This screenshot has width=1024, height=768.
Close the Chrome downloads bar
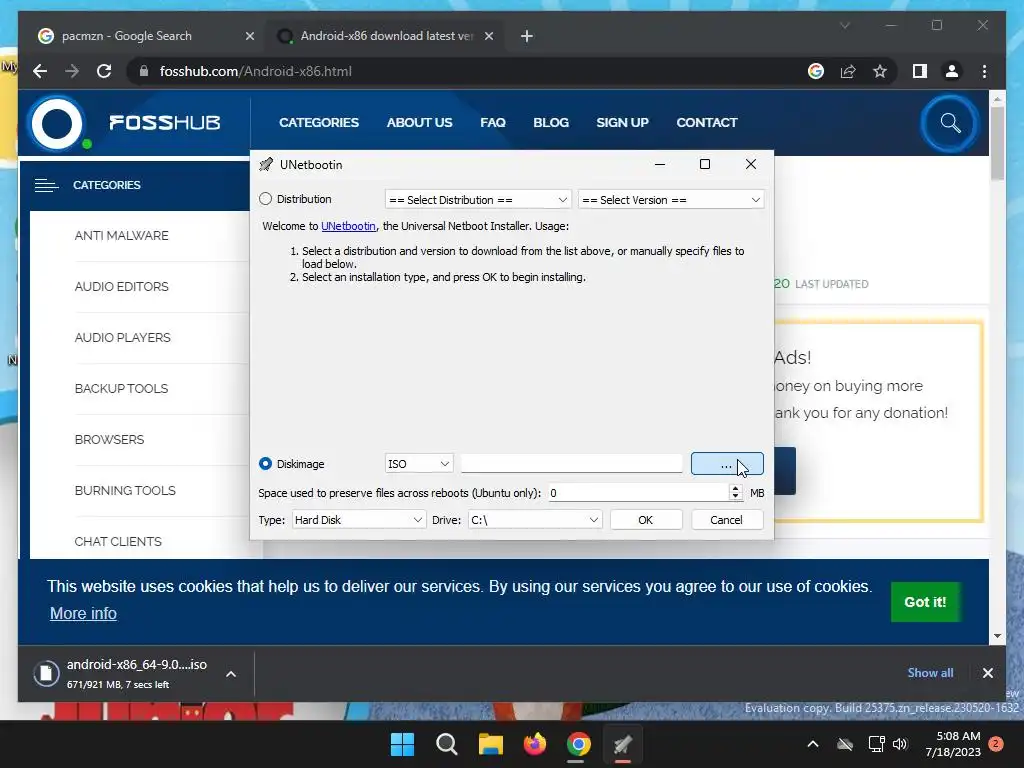(x=987, y=673)
